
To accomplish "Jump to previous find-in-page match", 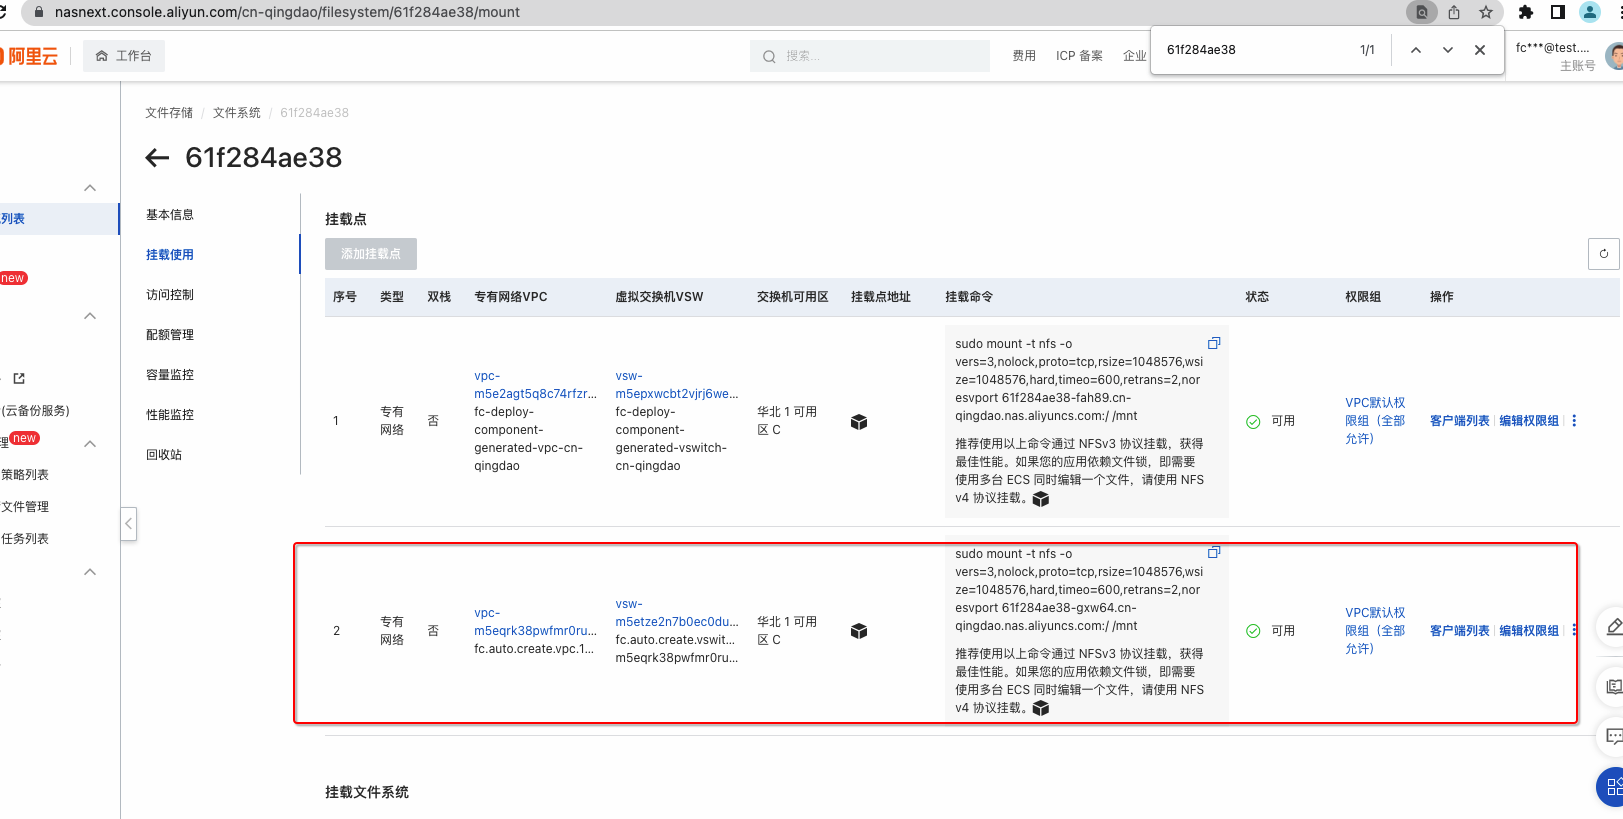I will (x=1416, y=50).
